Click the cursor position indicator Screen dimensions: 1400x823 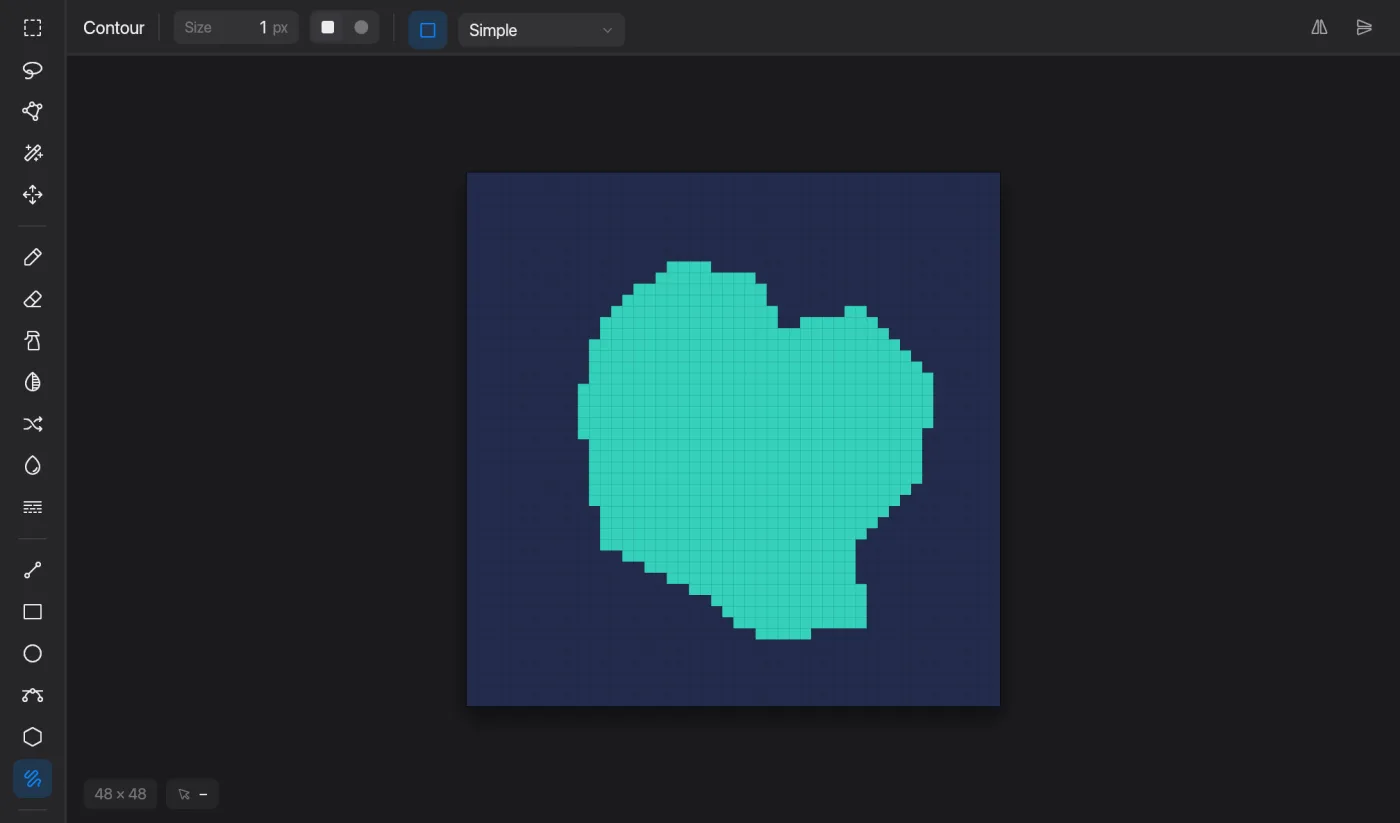[192, 794]
